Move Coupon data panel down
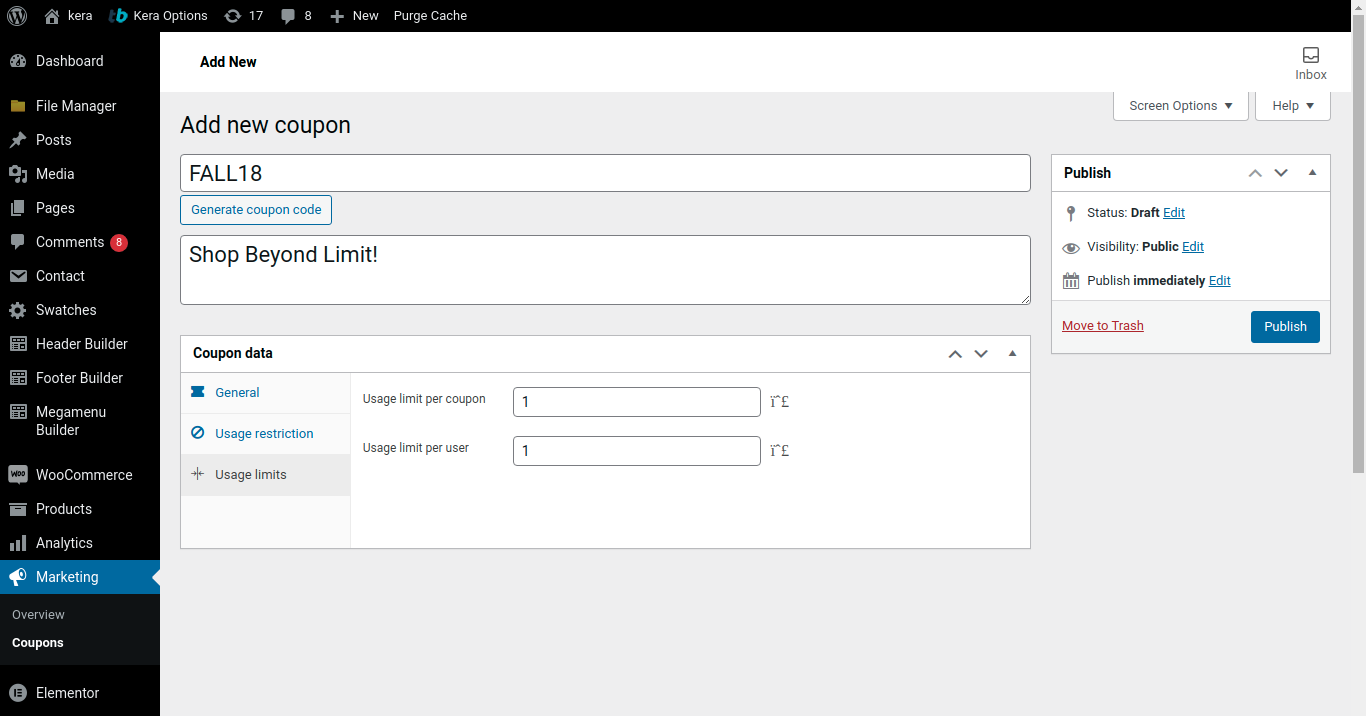This screenshot has width=1366, height=716. (981, 354)
